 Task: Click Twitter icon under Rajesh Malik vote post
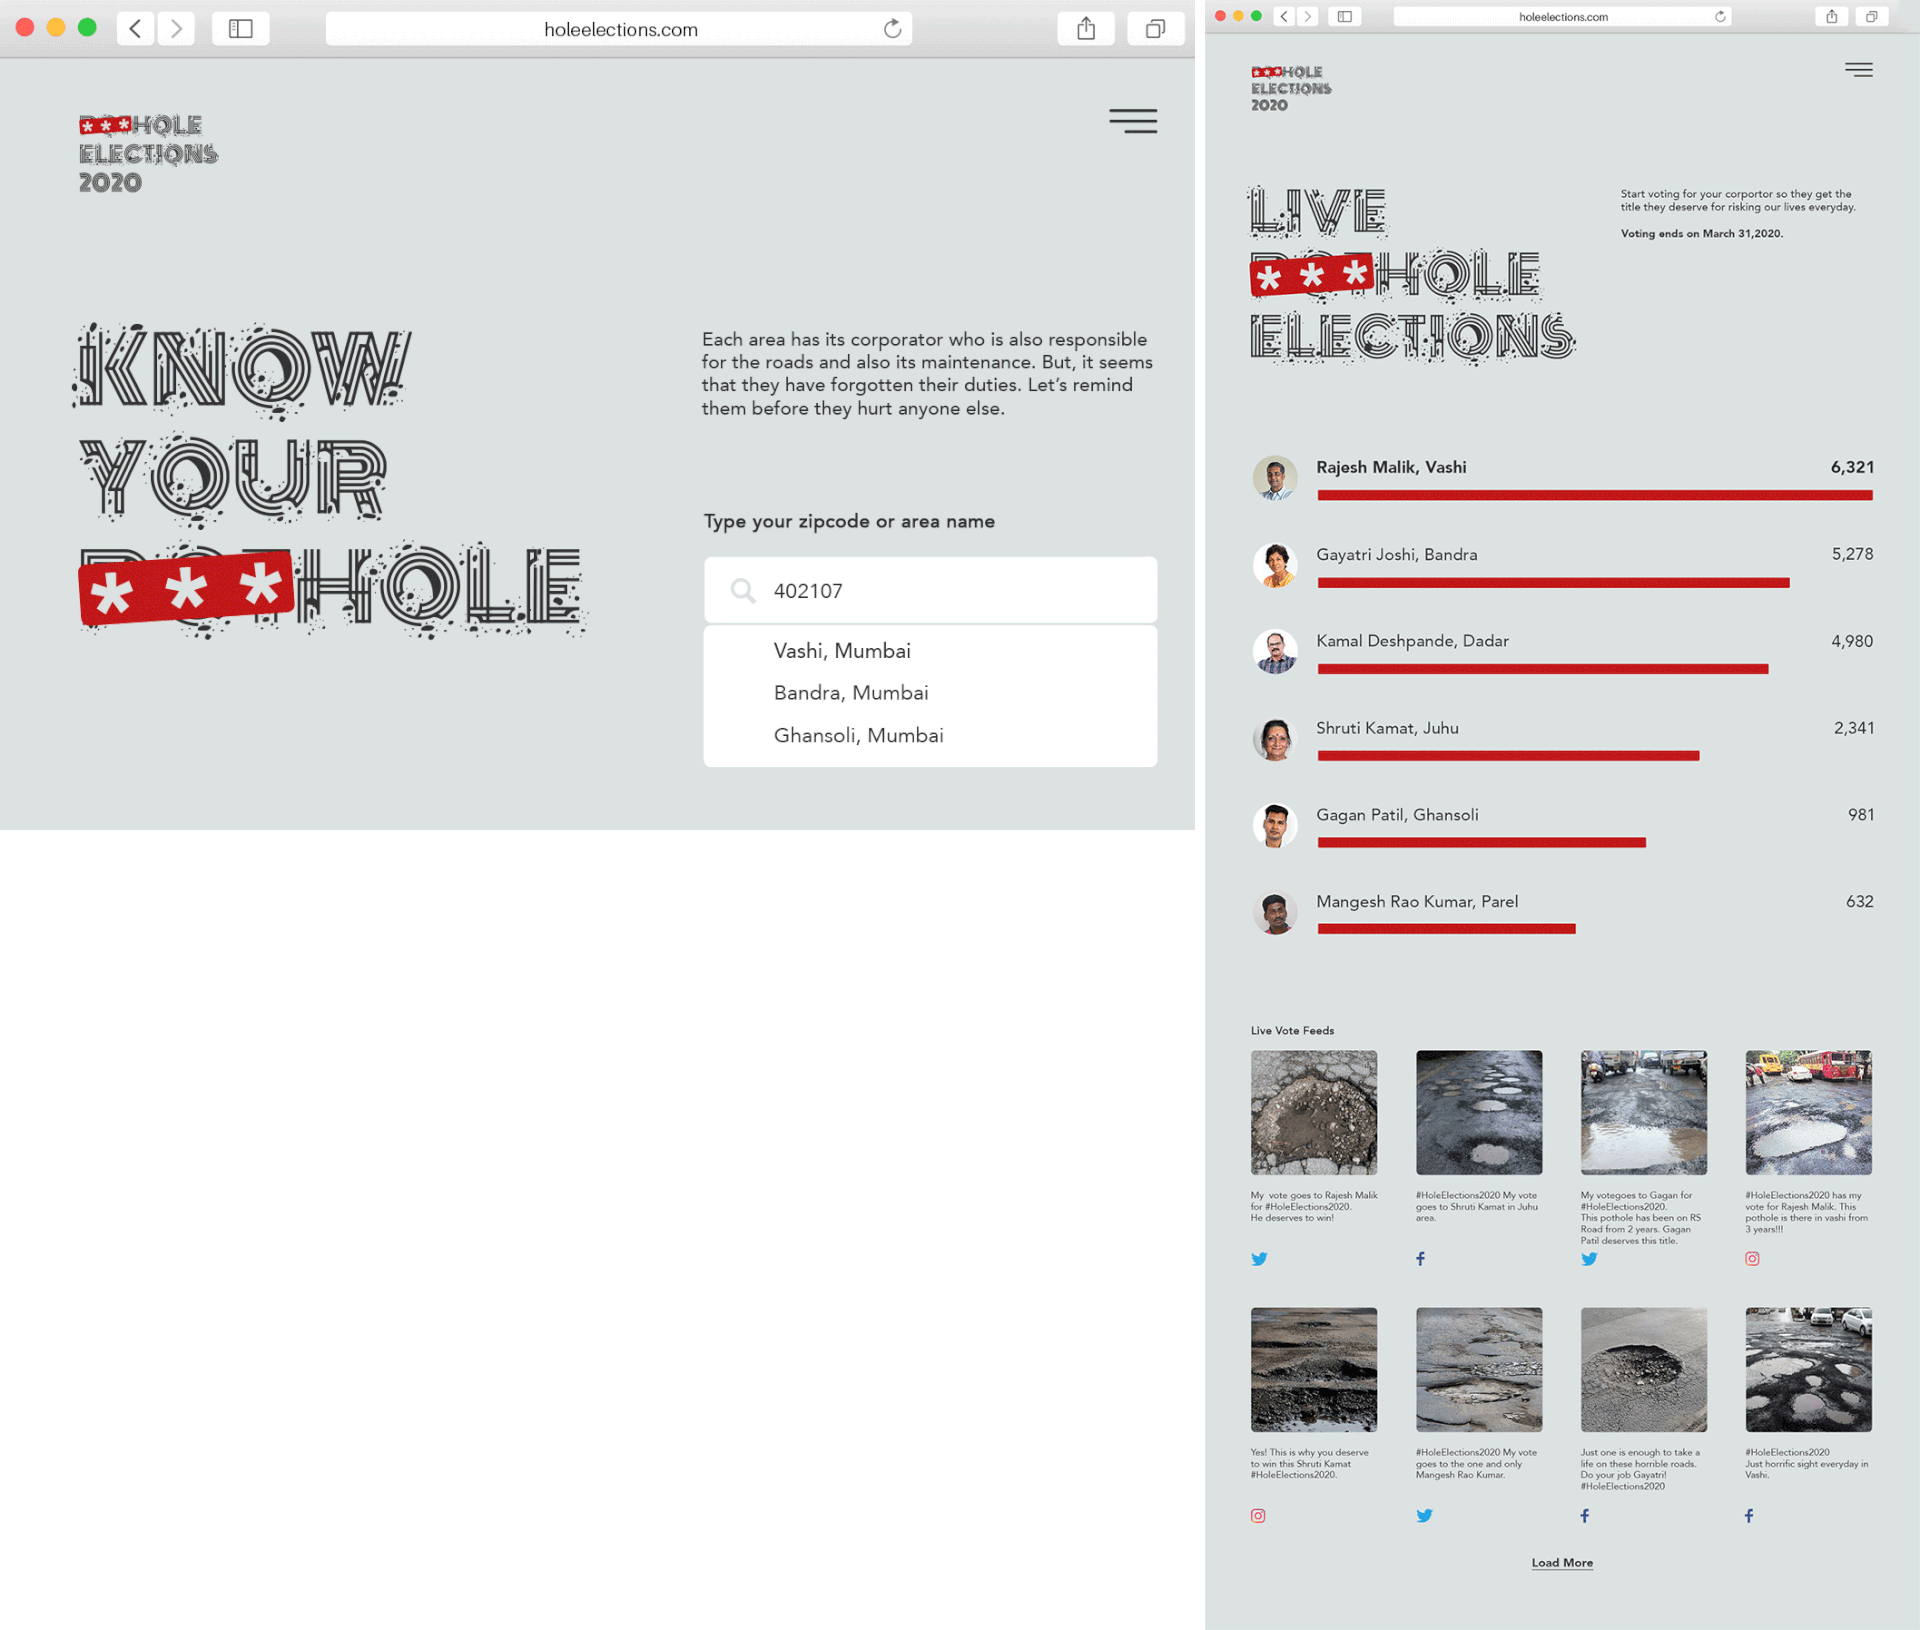1259,1259
